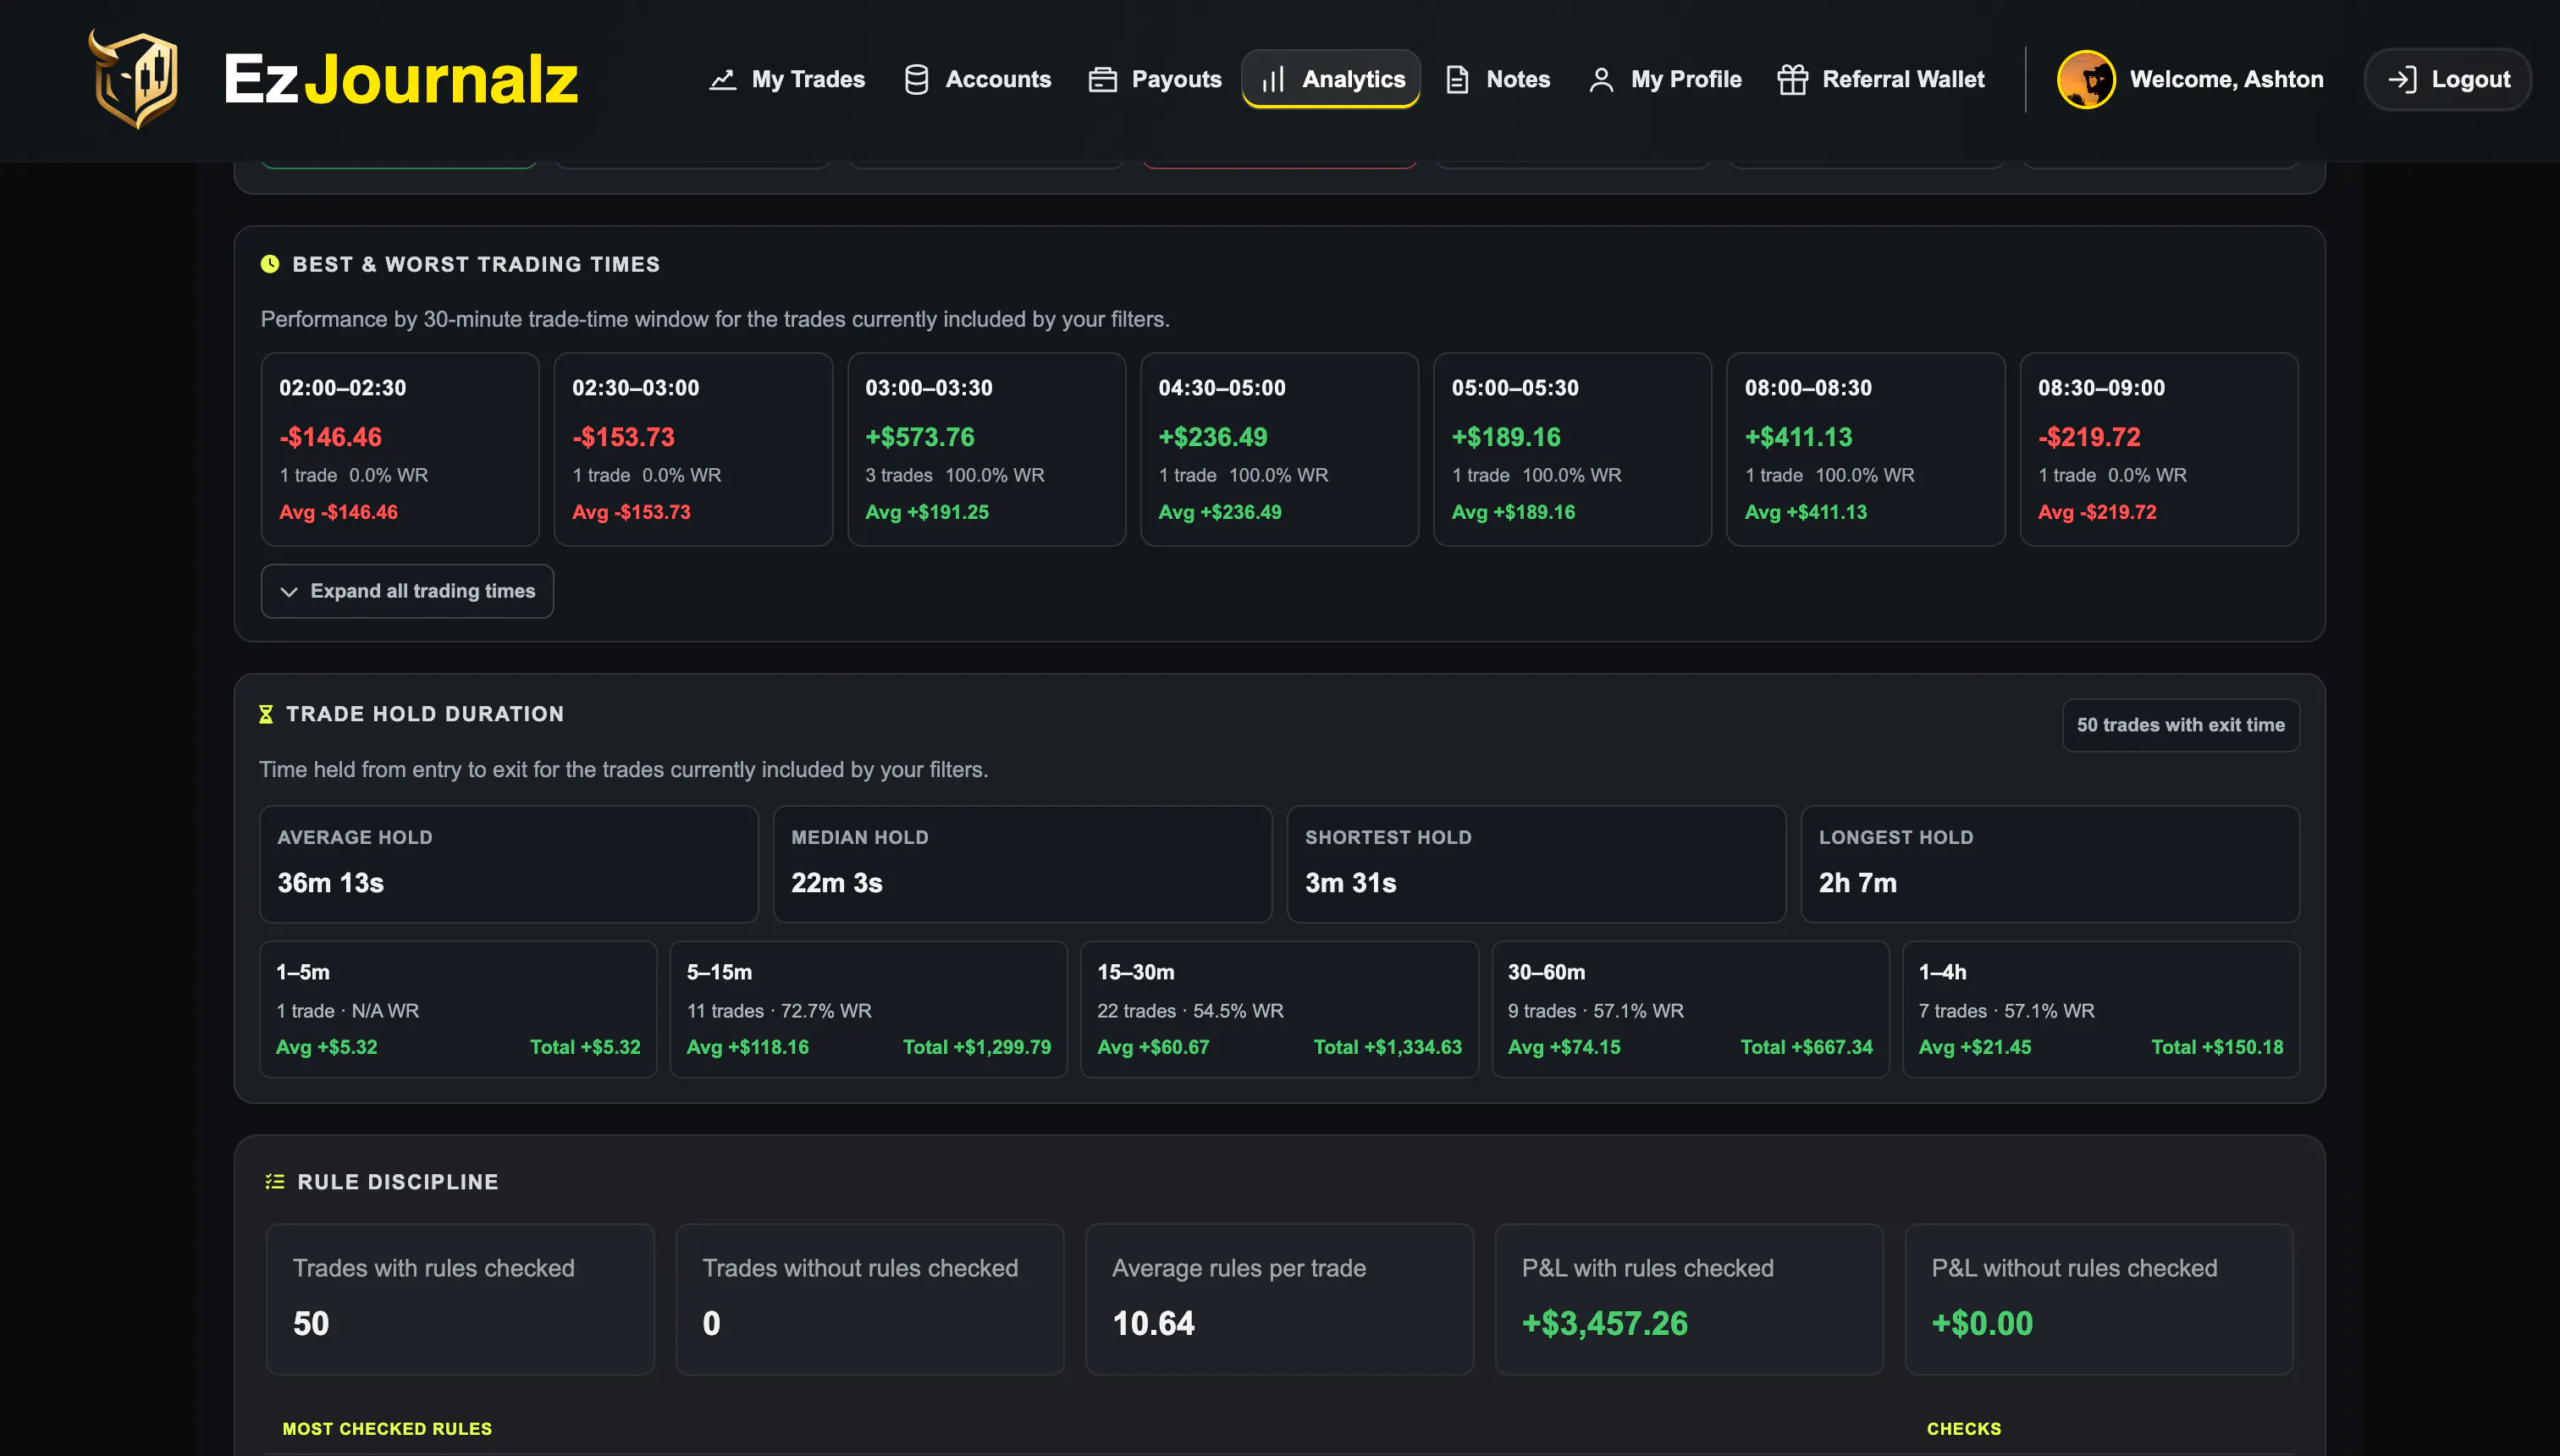Click the EzJournalz bull shield logo
This screenshot has height=1456, width=2560.
(x=134, y=78)
